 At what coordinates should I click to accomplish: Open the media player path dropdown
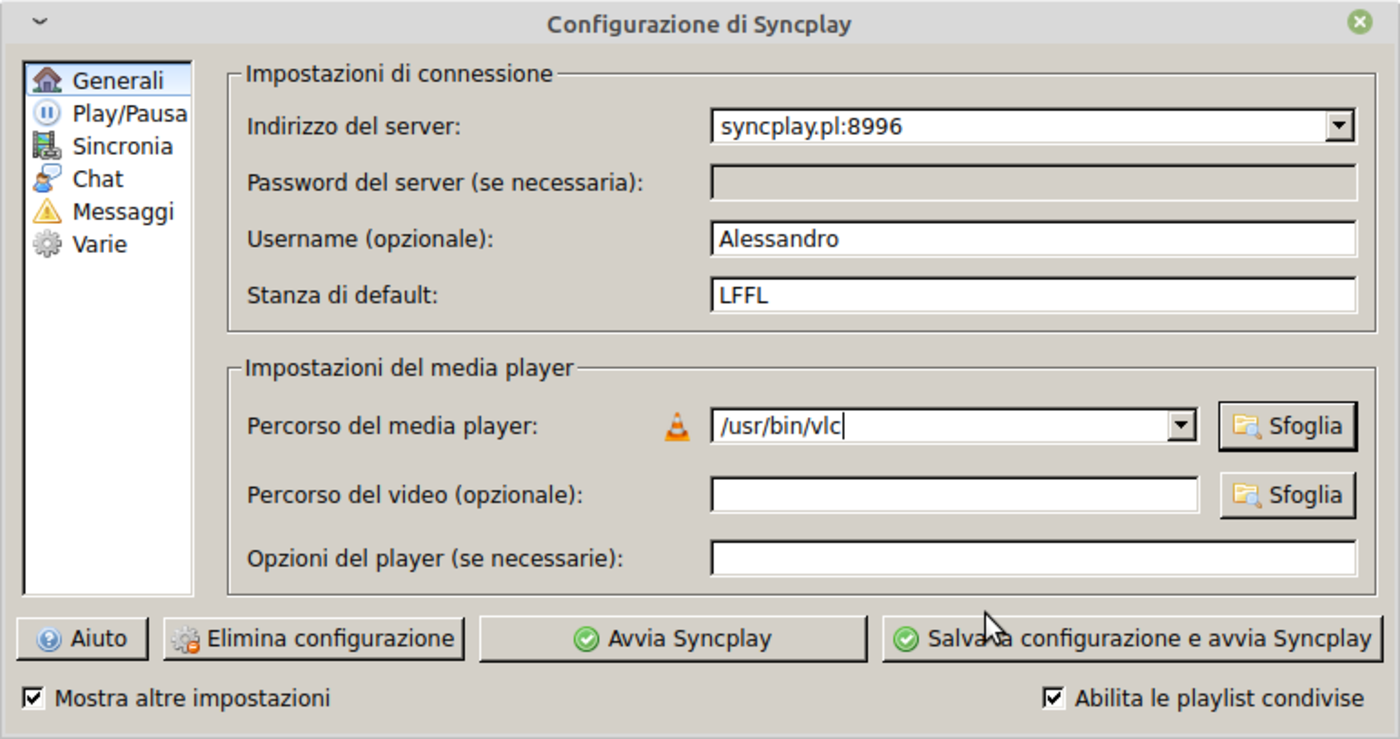tap(1181, 427)
